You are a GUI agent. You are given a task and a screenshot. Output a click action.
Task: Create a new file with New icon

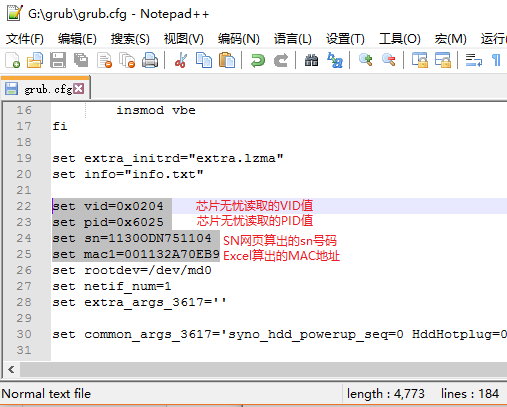click(13, 60)
